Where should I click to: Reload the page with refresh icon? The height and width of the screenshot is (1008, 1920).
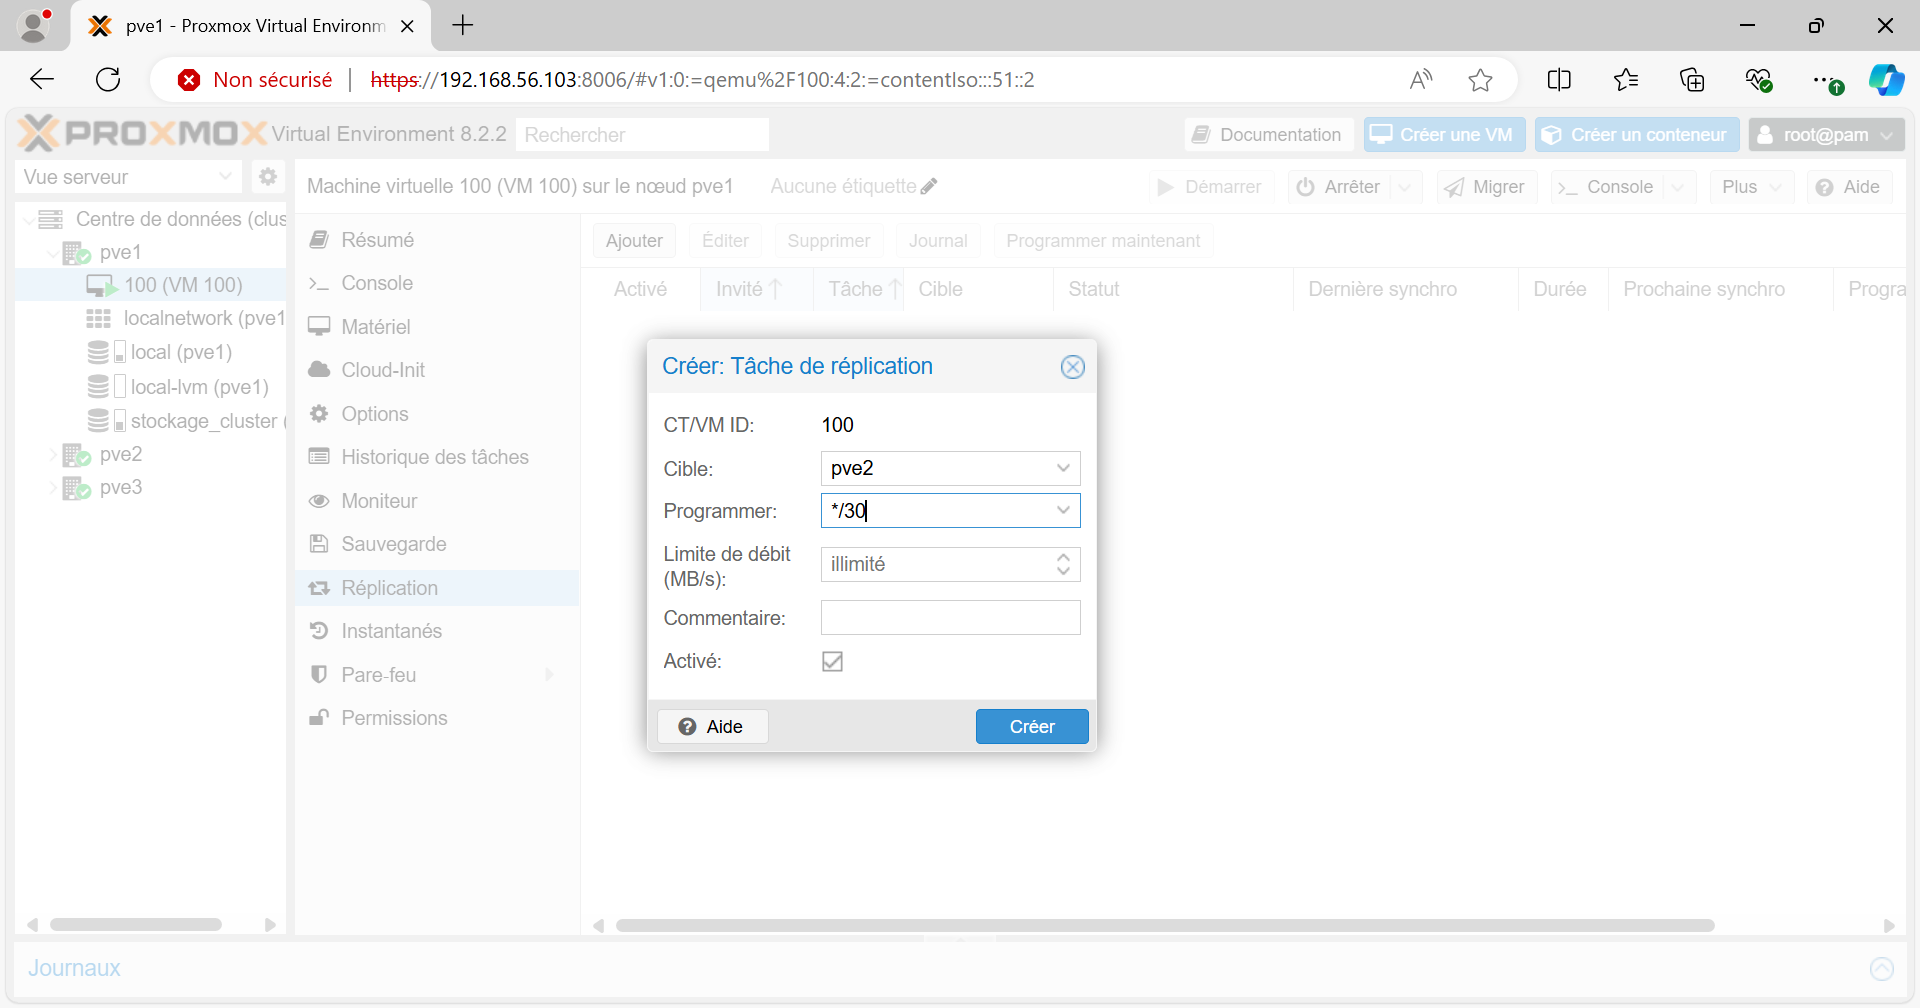[108, 80]
